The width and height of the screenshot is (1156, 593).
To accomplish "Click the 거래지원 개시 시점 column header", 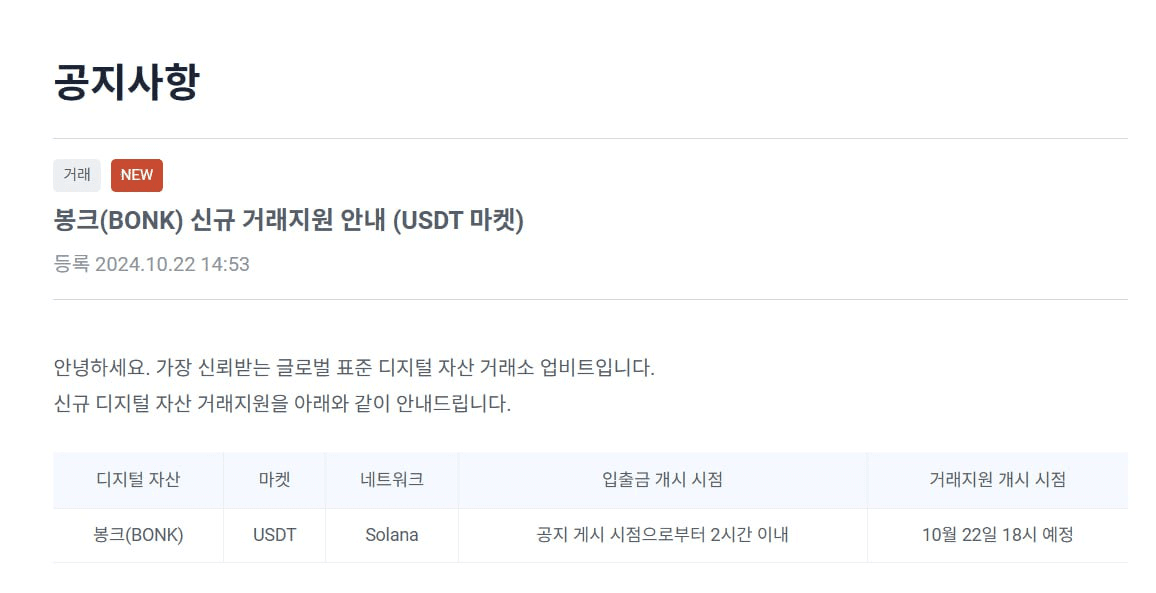I will click(997, 480).
